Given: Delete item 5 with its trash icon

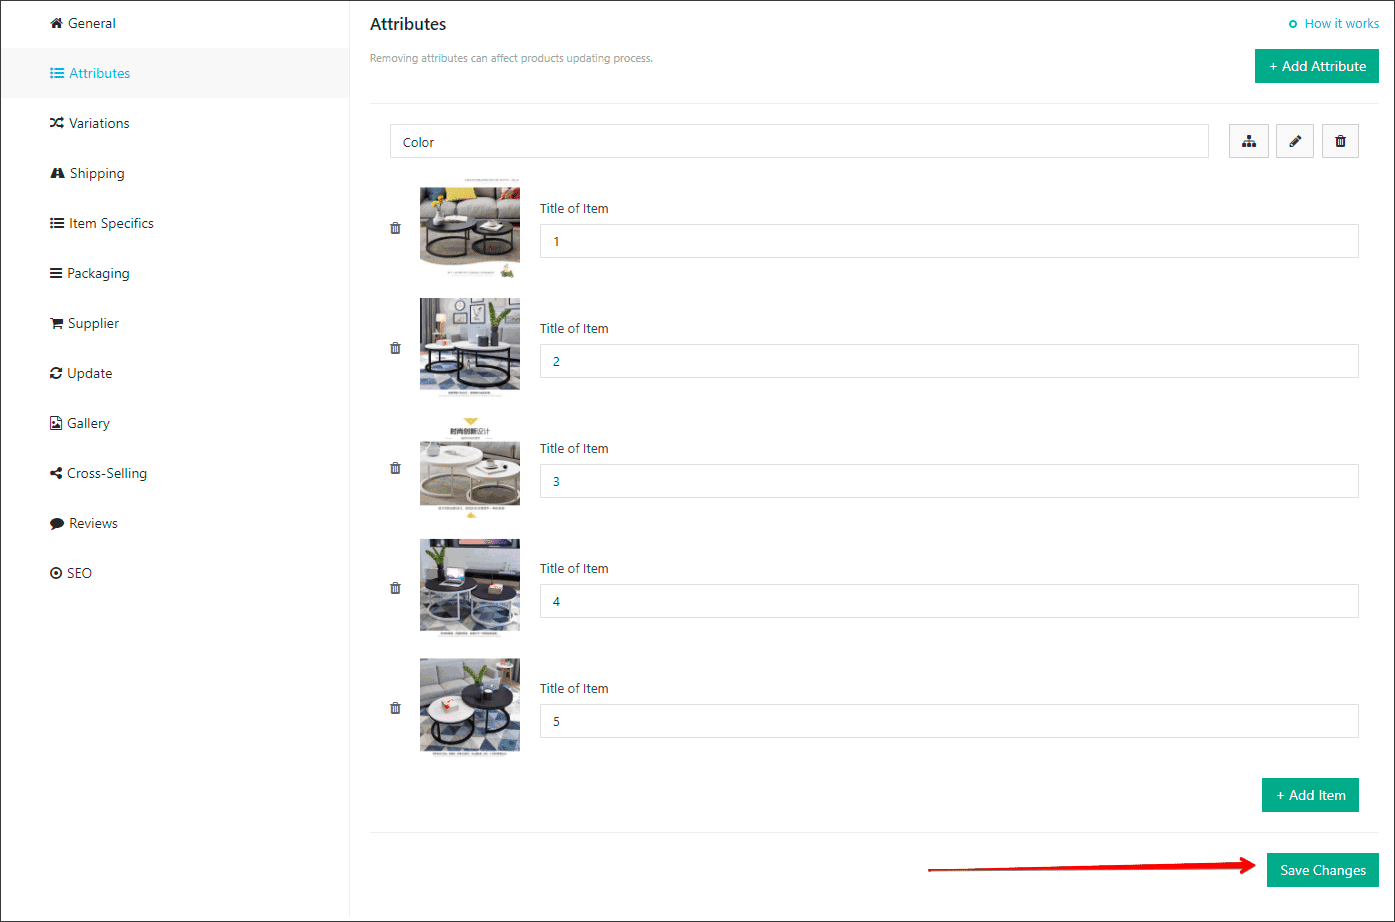Looking at the screenshot, I should [395, 708].
